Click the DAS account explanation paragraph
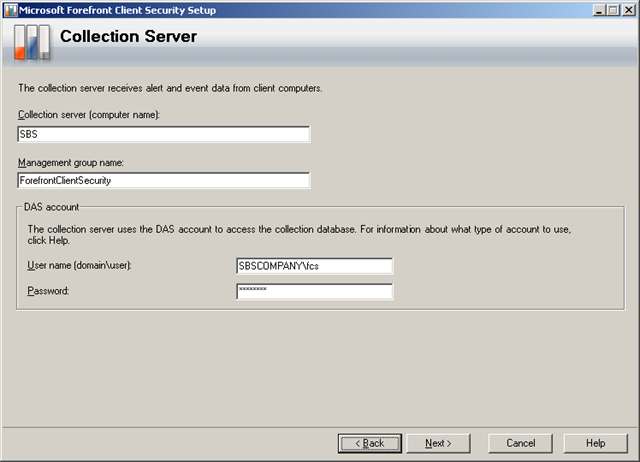This screenshot has height=462, width=640. point(299,235)
